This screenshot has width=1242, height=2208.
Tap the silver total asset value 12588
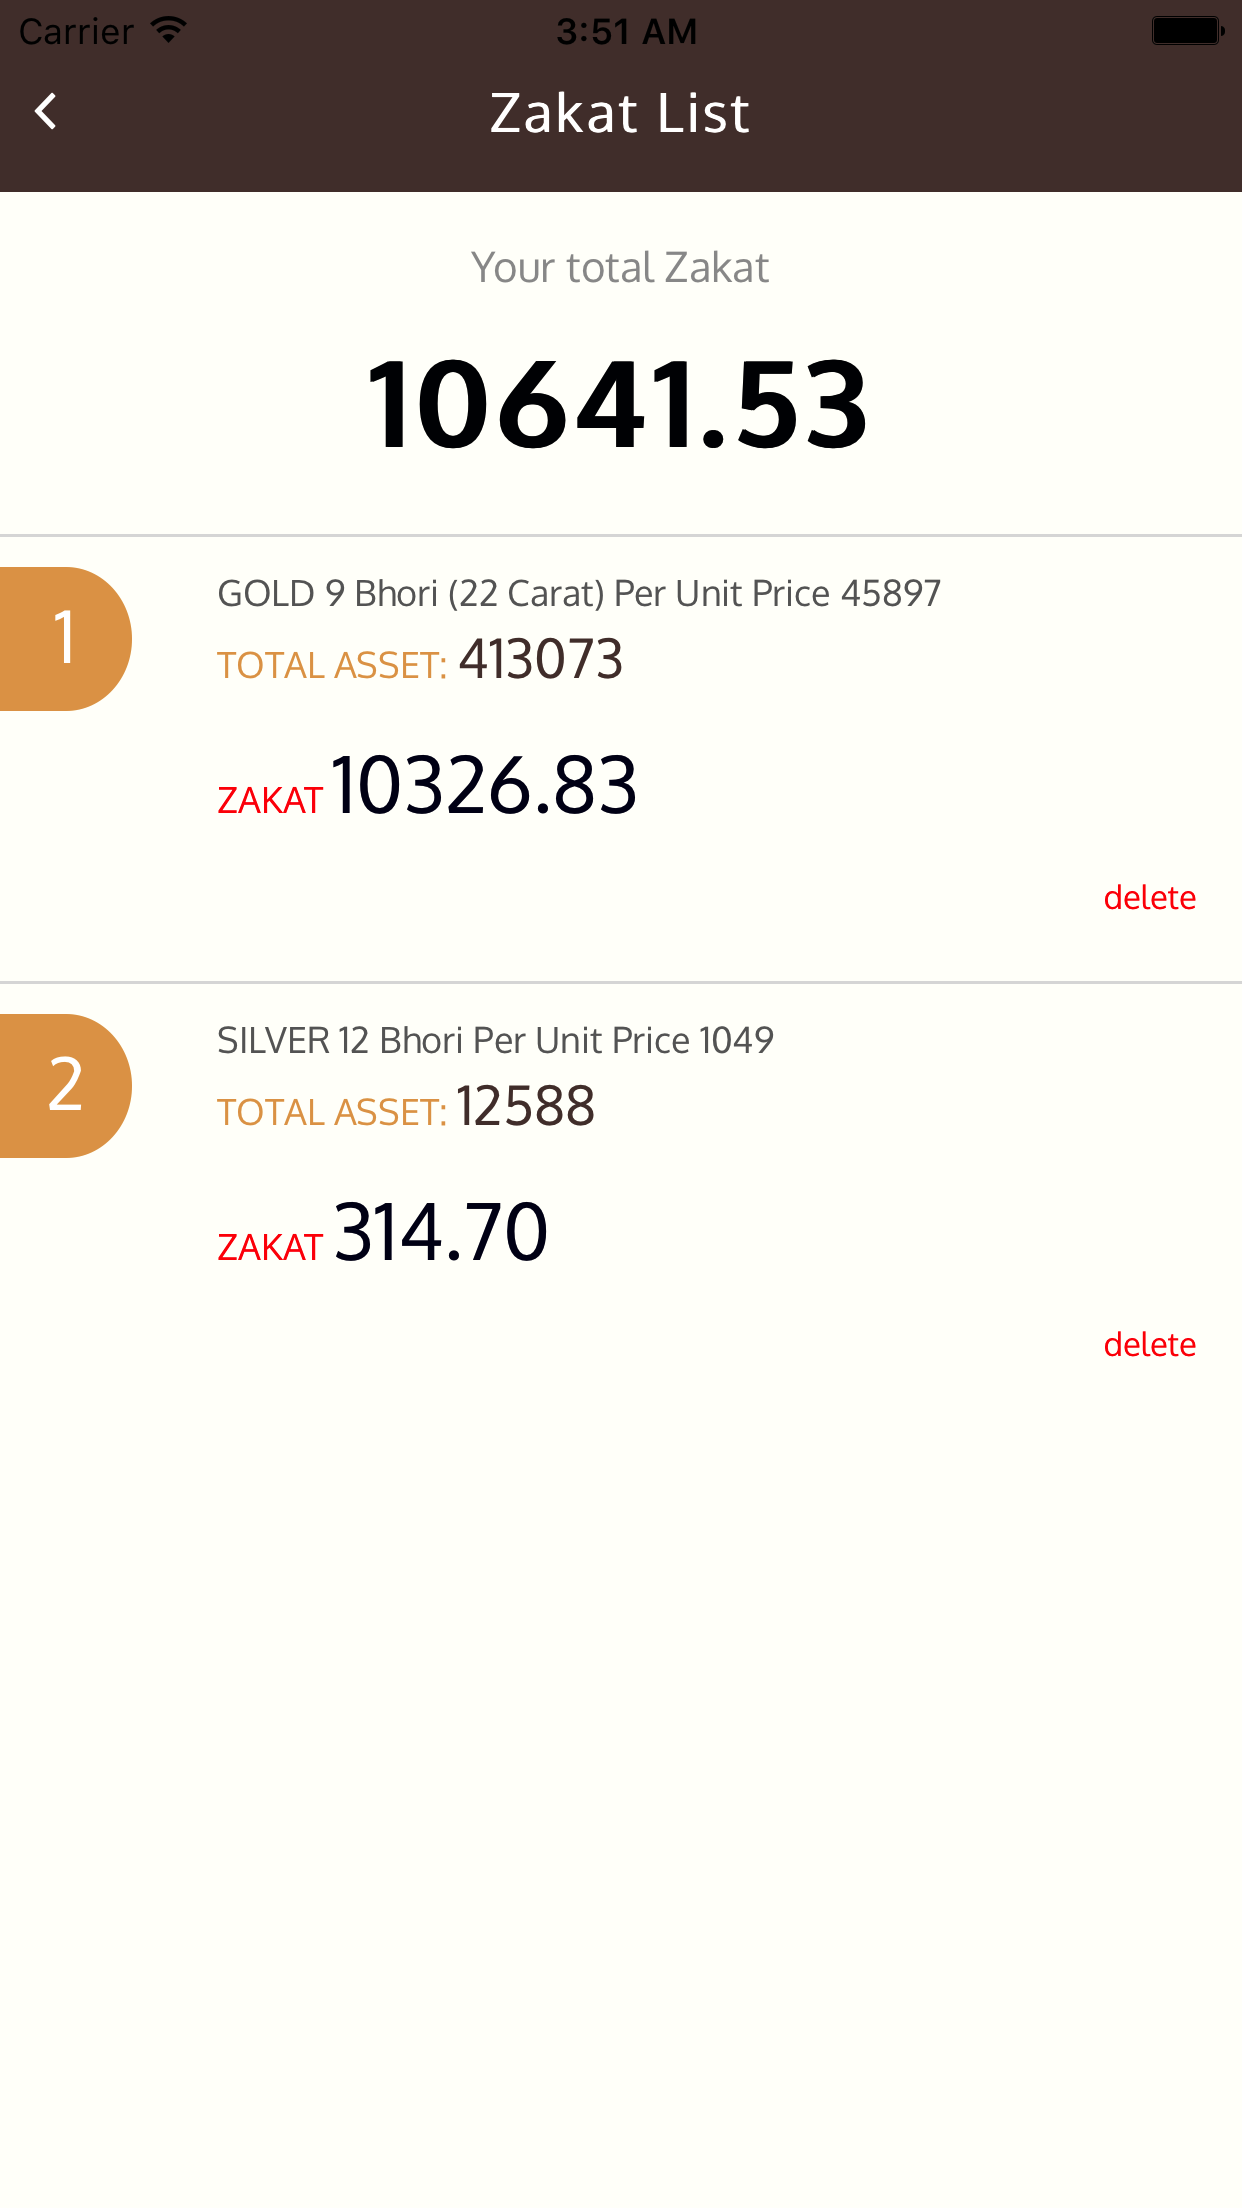click(x=525, y=1107)
